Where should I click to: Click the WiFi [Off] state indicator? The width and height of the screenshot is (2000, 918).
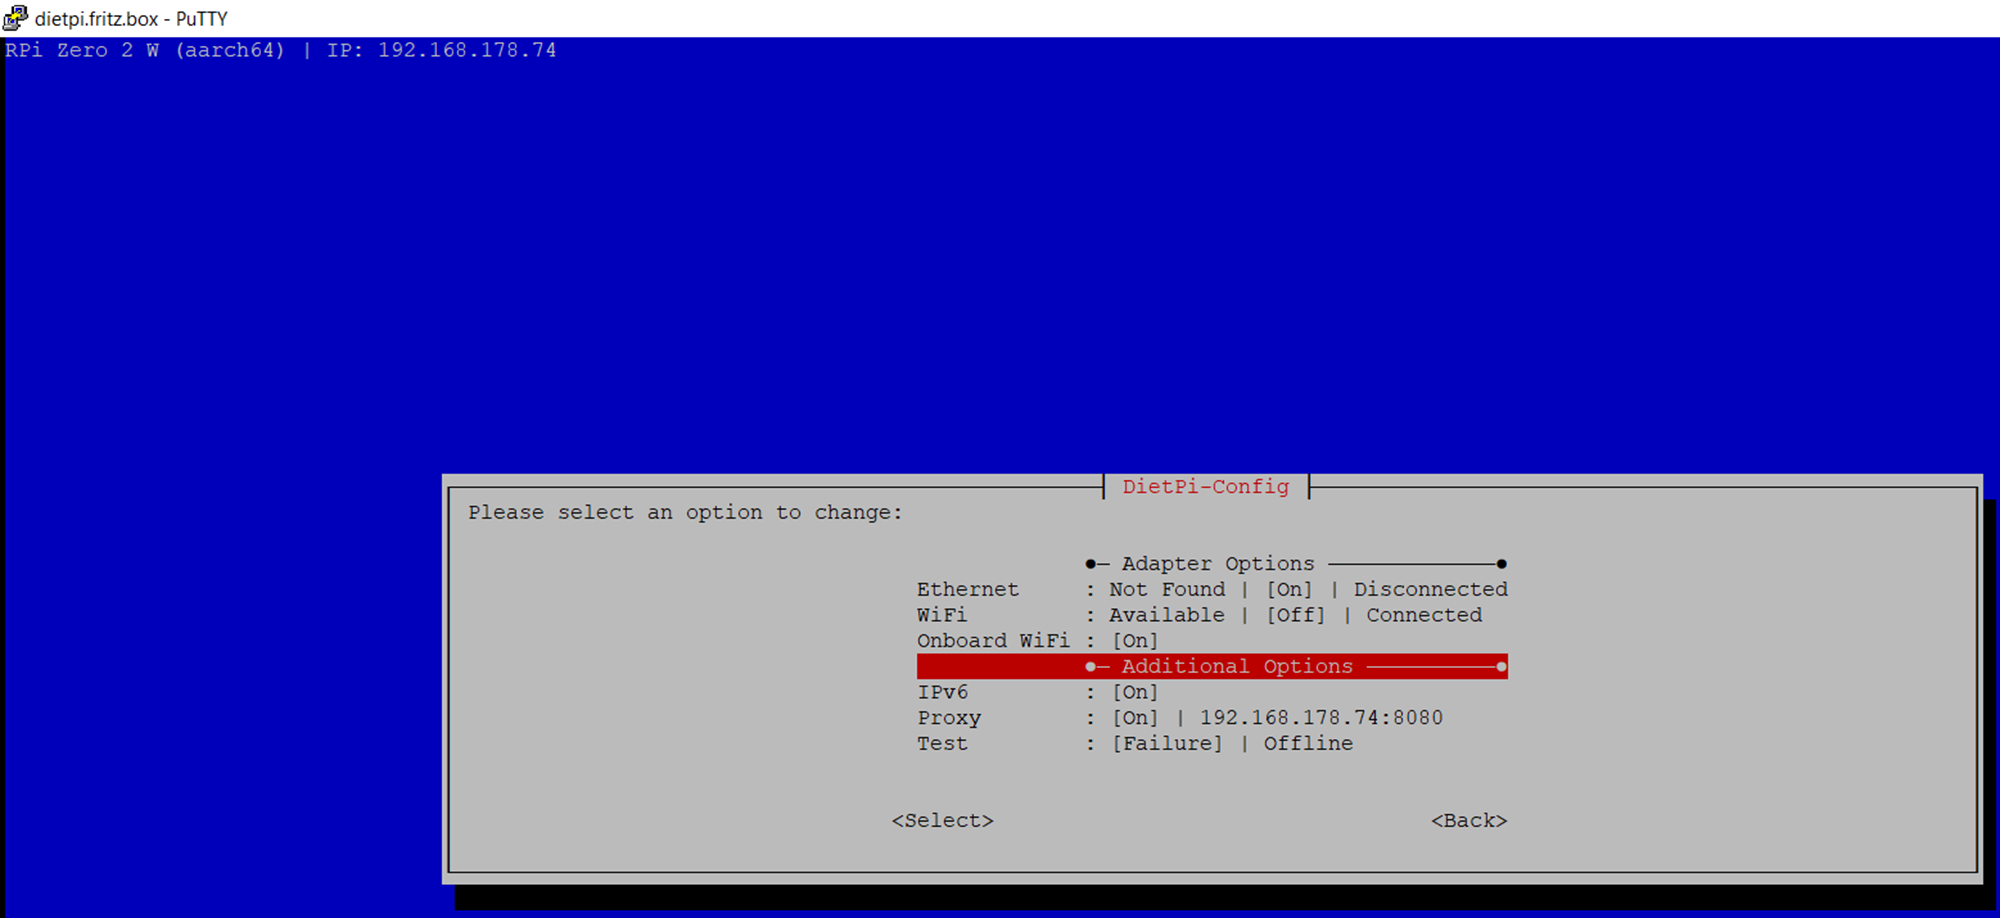click(1296, 615)
